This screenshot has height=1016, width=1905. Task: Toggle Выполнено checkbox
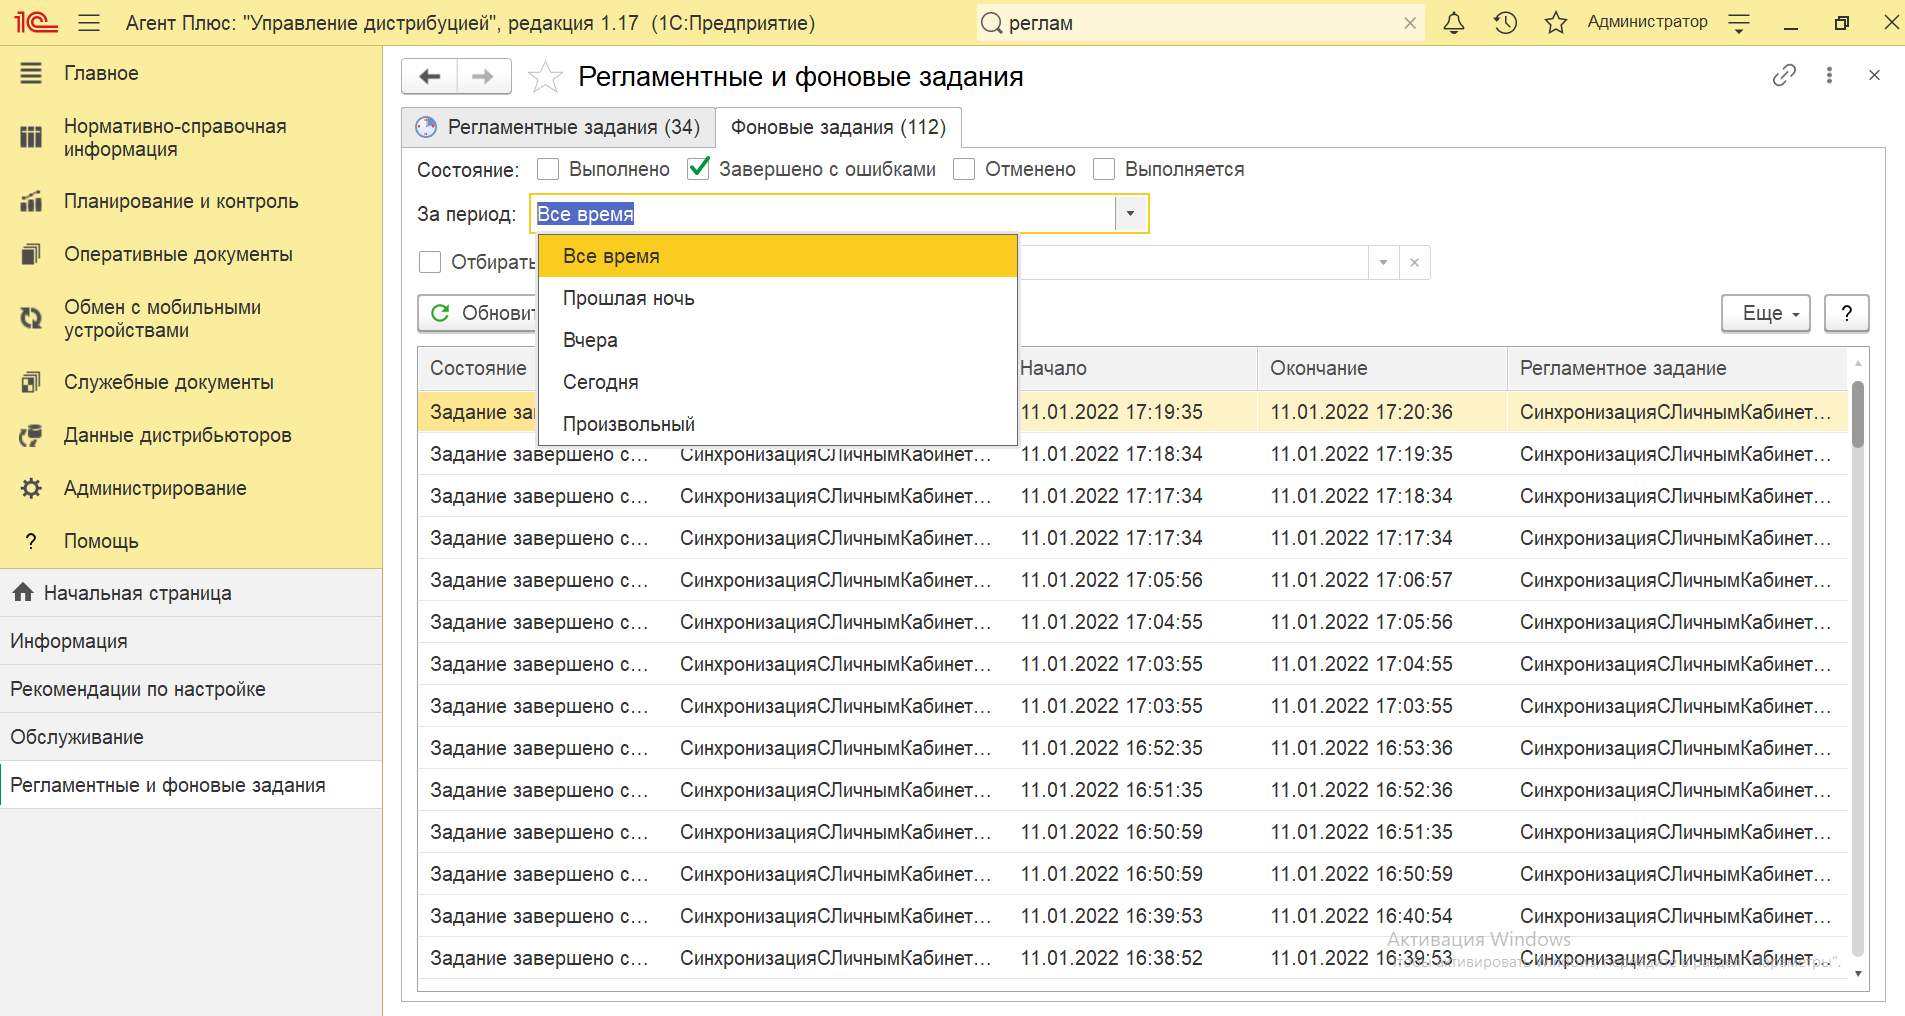(548, 169)
